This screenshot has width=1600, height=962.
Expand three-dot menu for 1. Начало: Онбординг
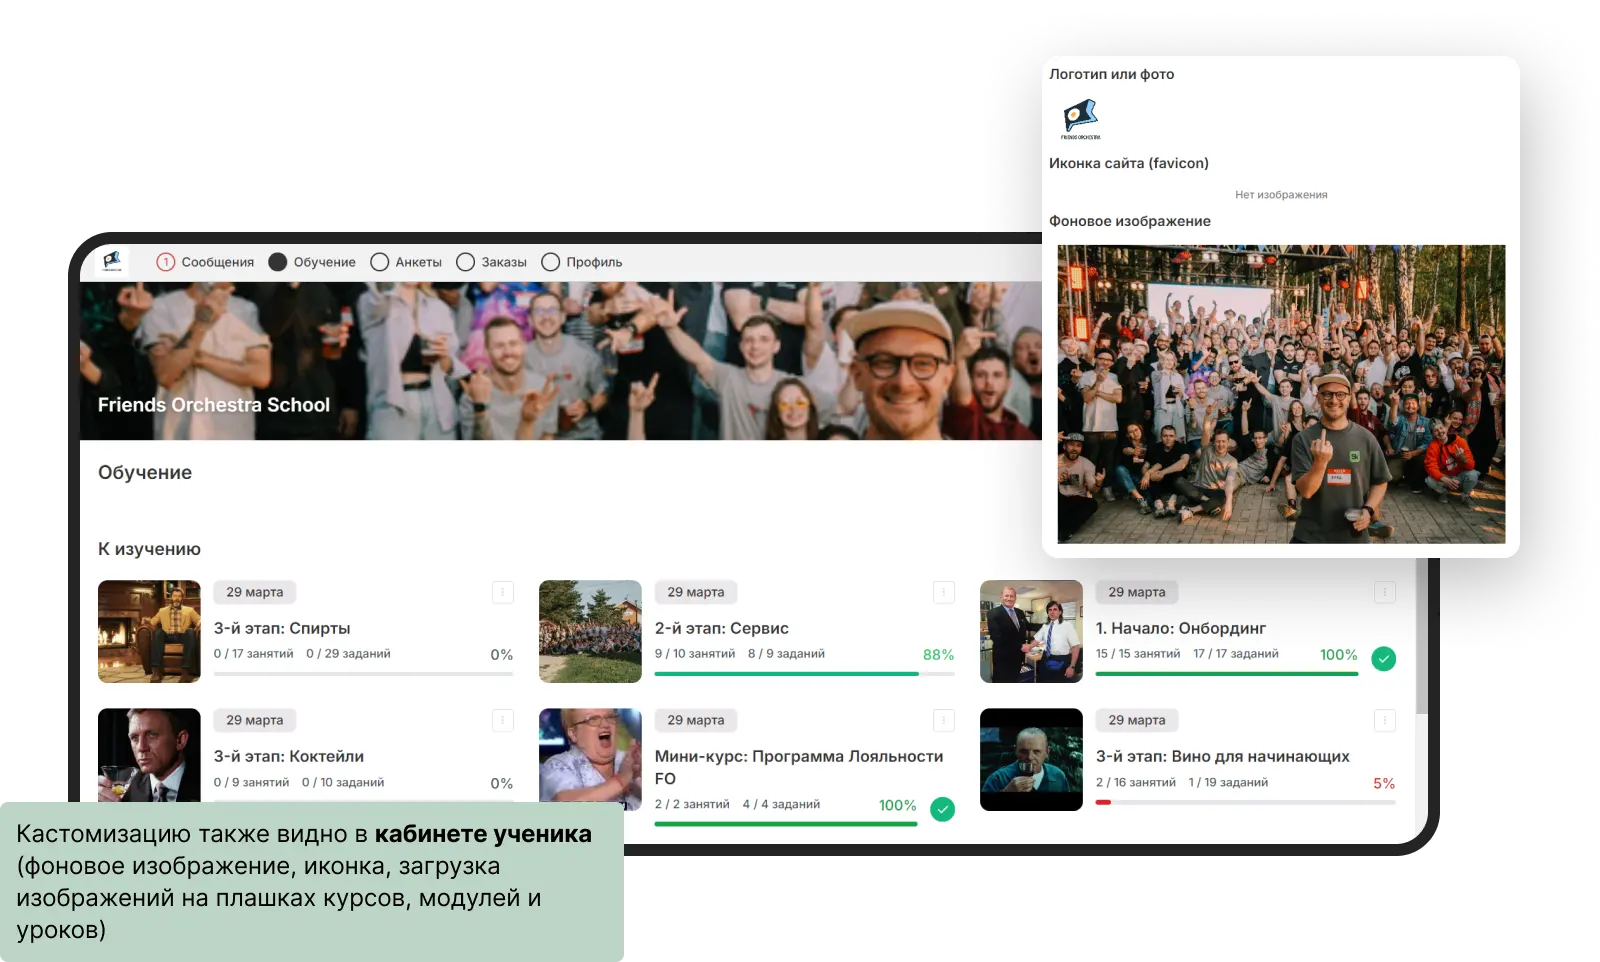click(x=1384, y=592)
